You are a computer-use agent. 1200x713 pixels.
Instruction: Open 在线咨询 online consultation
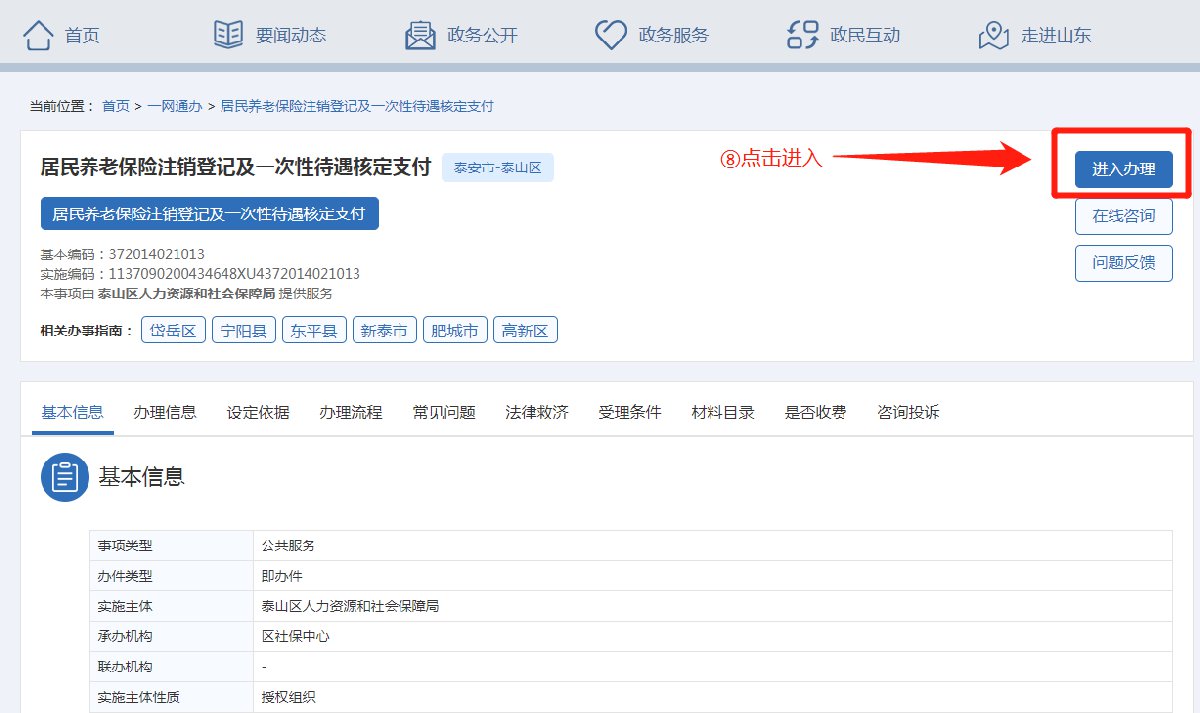point(1123,216)
